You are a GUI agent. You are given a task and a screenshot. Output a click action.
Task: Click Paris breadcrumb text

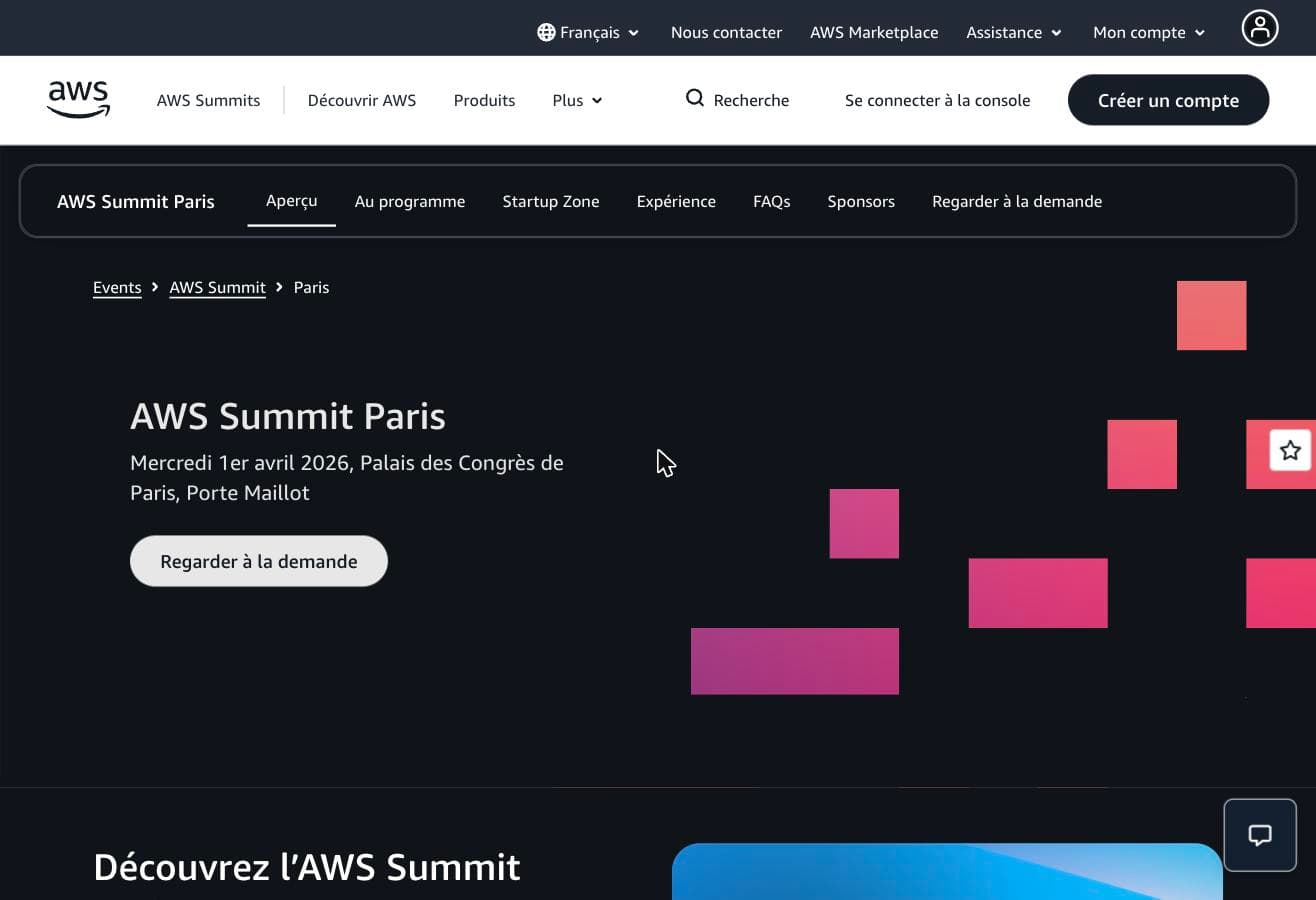coord(311,288)
